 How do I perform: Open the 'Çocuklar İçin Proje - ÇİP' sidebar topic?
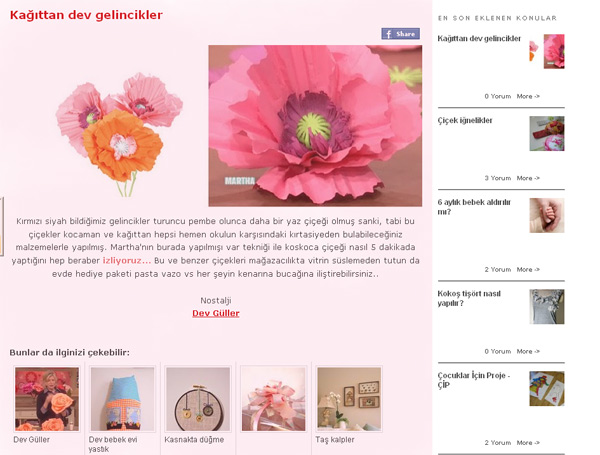click(474, 380)
